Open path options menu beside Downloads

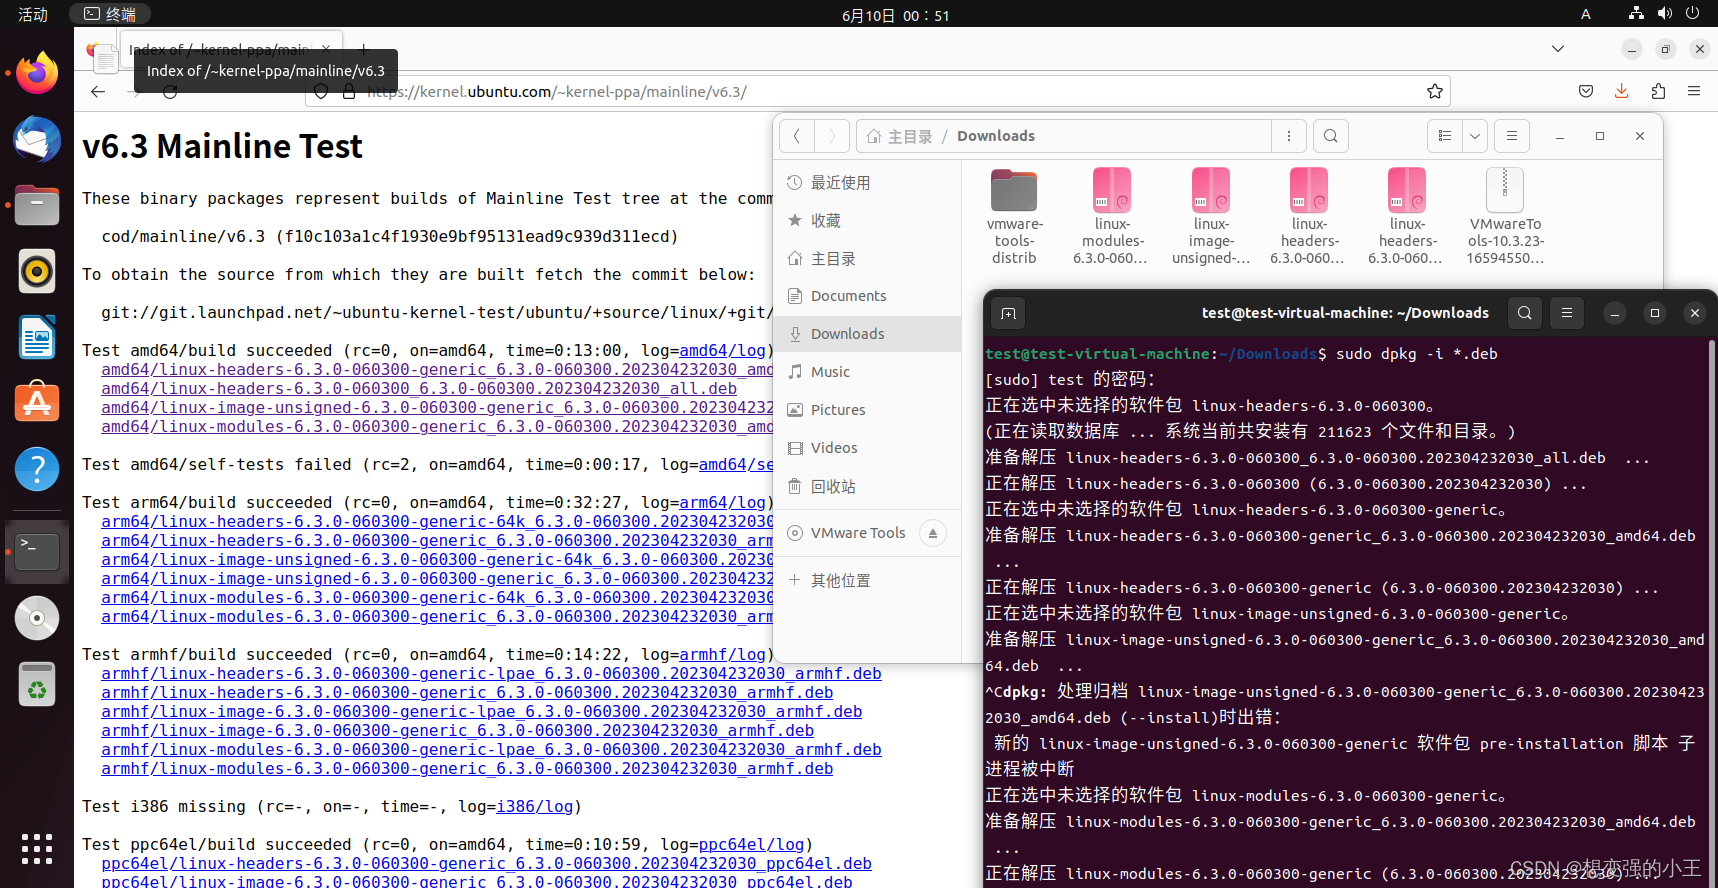[x=1289, y=136]
